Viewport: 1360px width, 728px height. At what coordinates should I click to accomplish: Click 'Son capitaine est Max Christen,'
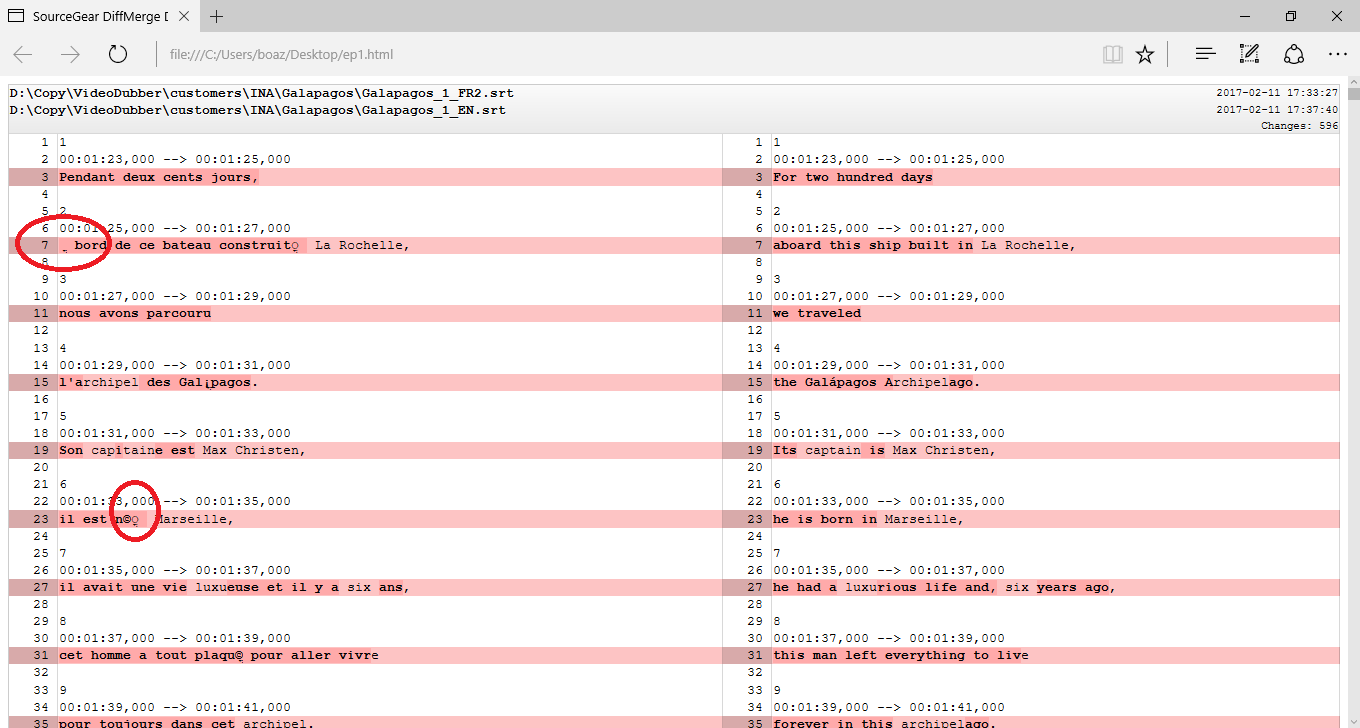click(x=182, y=450)
